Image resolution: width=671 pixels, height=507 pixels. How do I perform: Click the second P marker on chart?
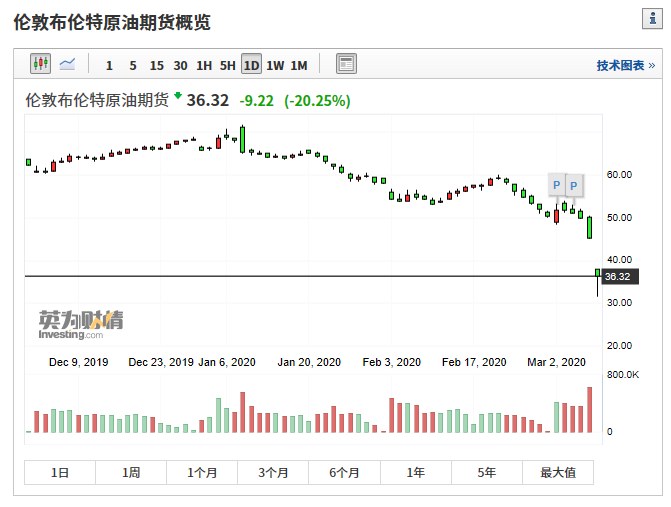(574, 185)
